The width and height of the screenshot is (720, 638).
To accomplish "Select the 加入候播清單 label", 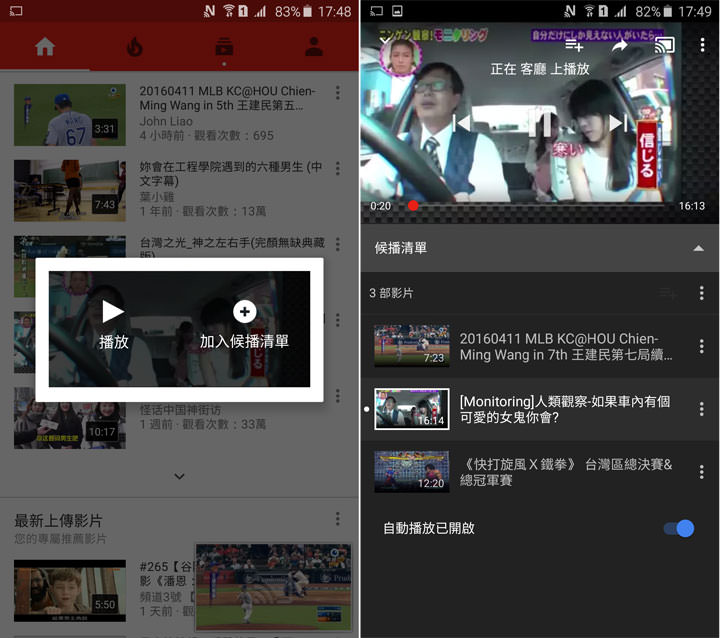I will click(x=244, y=341).
